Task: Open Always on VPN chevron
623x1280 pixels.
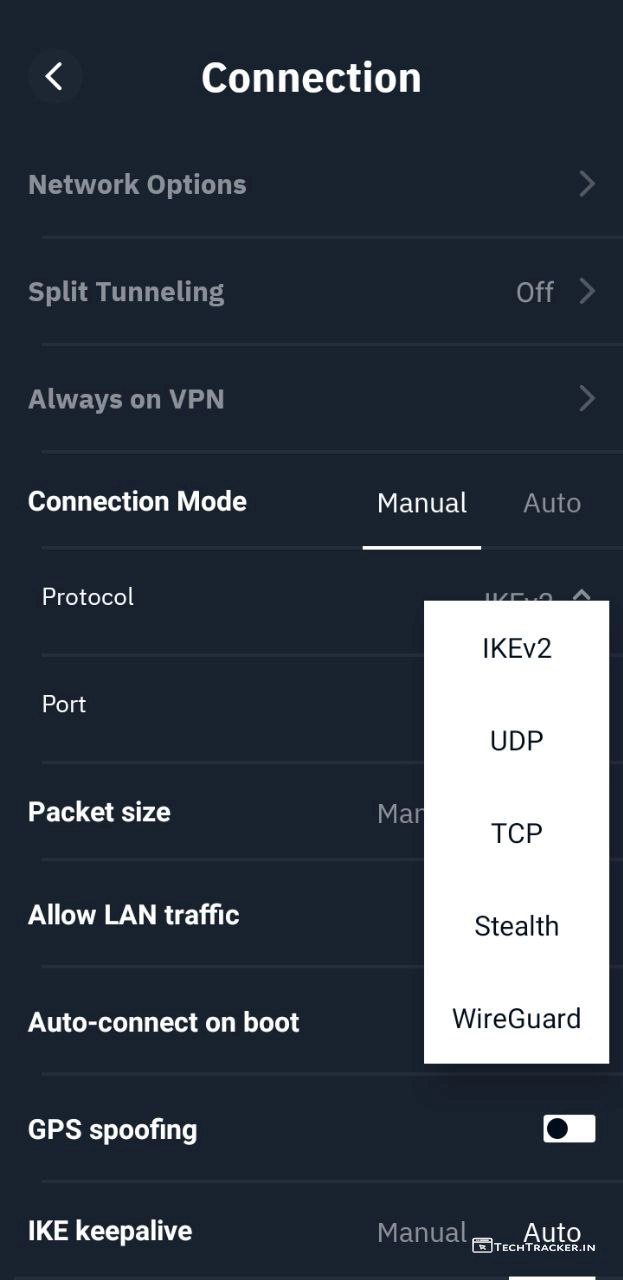Action: [587, 399]
